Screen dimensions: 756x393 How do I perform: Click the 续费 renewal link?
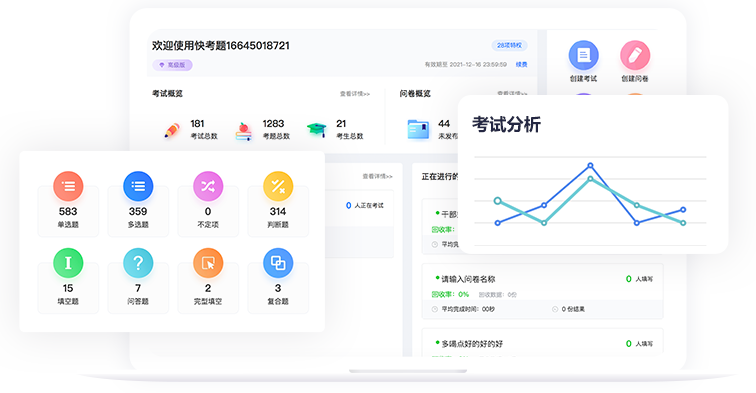click(x=522, y=64)
